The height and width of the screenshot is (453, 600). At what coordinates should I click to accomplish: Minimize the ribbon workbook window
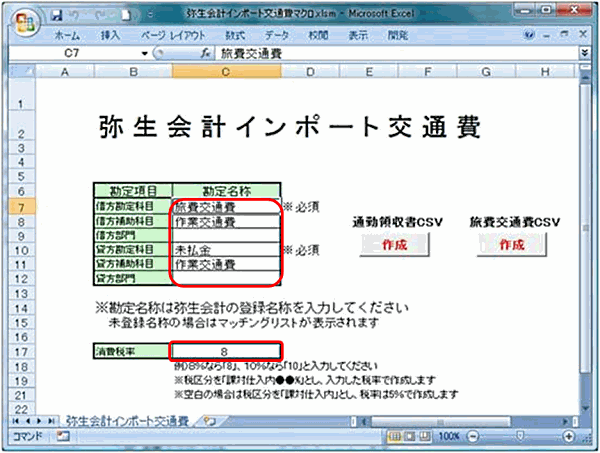pyautogui.click(x=546, y=35)
